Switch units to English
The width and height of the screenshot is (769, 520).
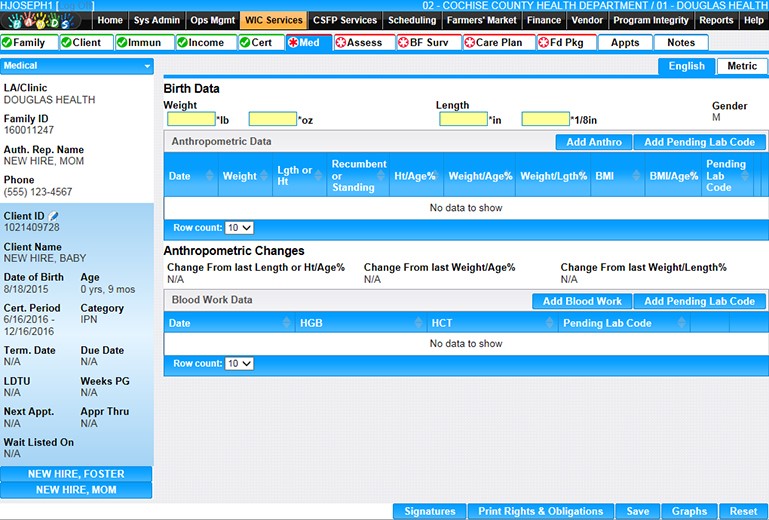tap(686, 67)
